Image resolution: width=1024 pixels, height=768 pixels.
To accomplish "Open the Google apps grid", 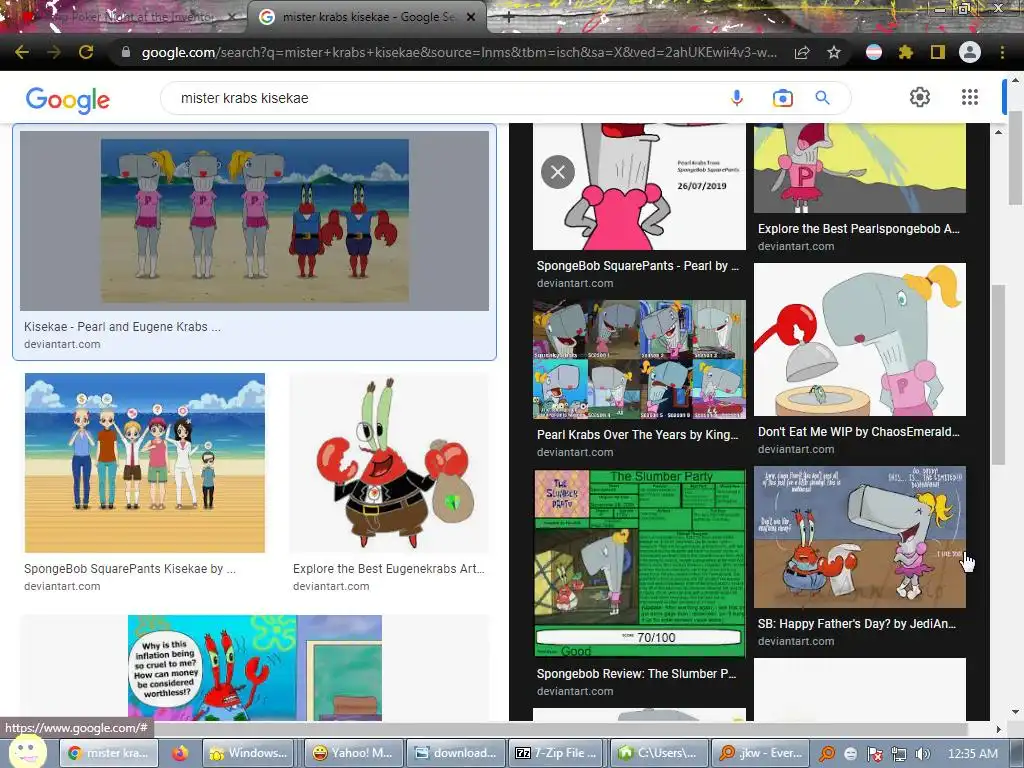I will pos(970,97).
